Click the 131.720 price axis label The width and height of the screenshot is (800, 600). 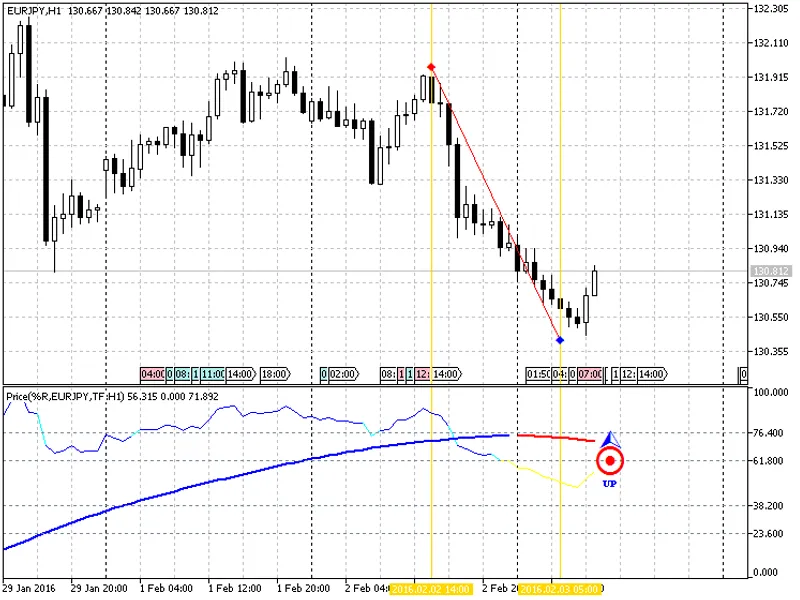tap(771, 111)
